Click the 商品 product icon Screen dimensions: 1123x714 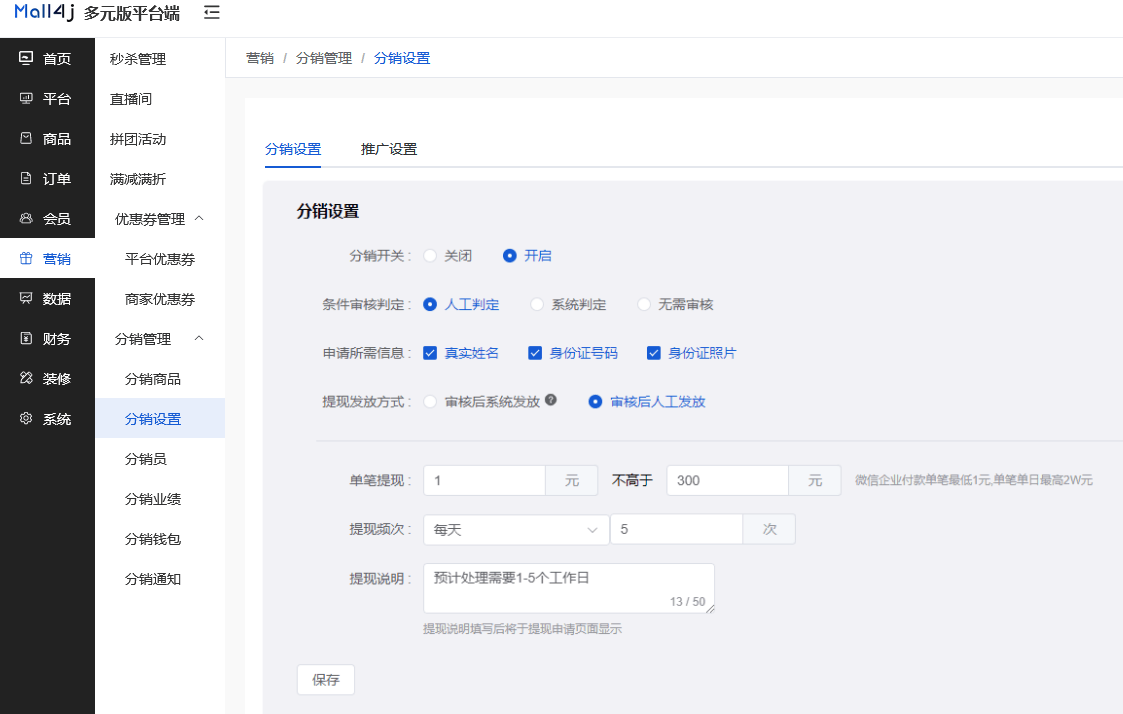coord(26,138)
